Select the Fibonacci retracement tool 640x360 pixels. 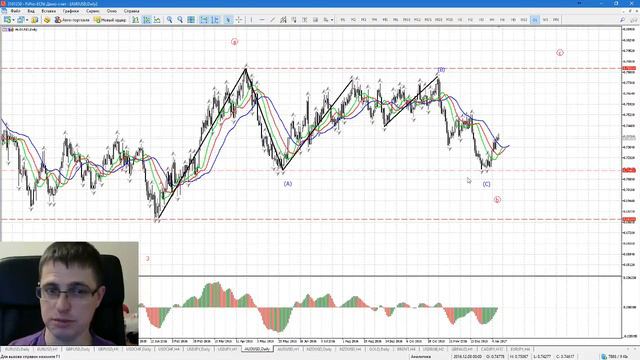point(294,20)
